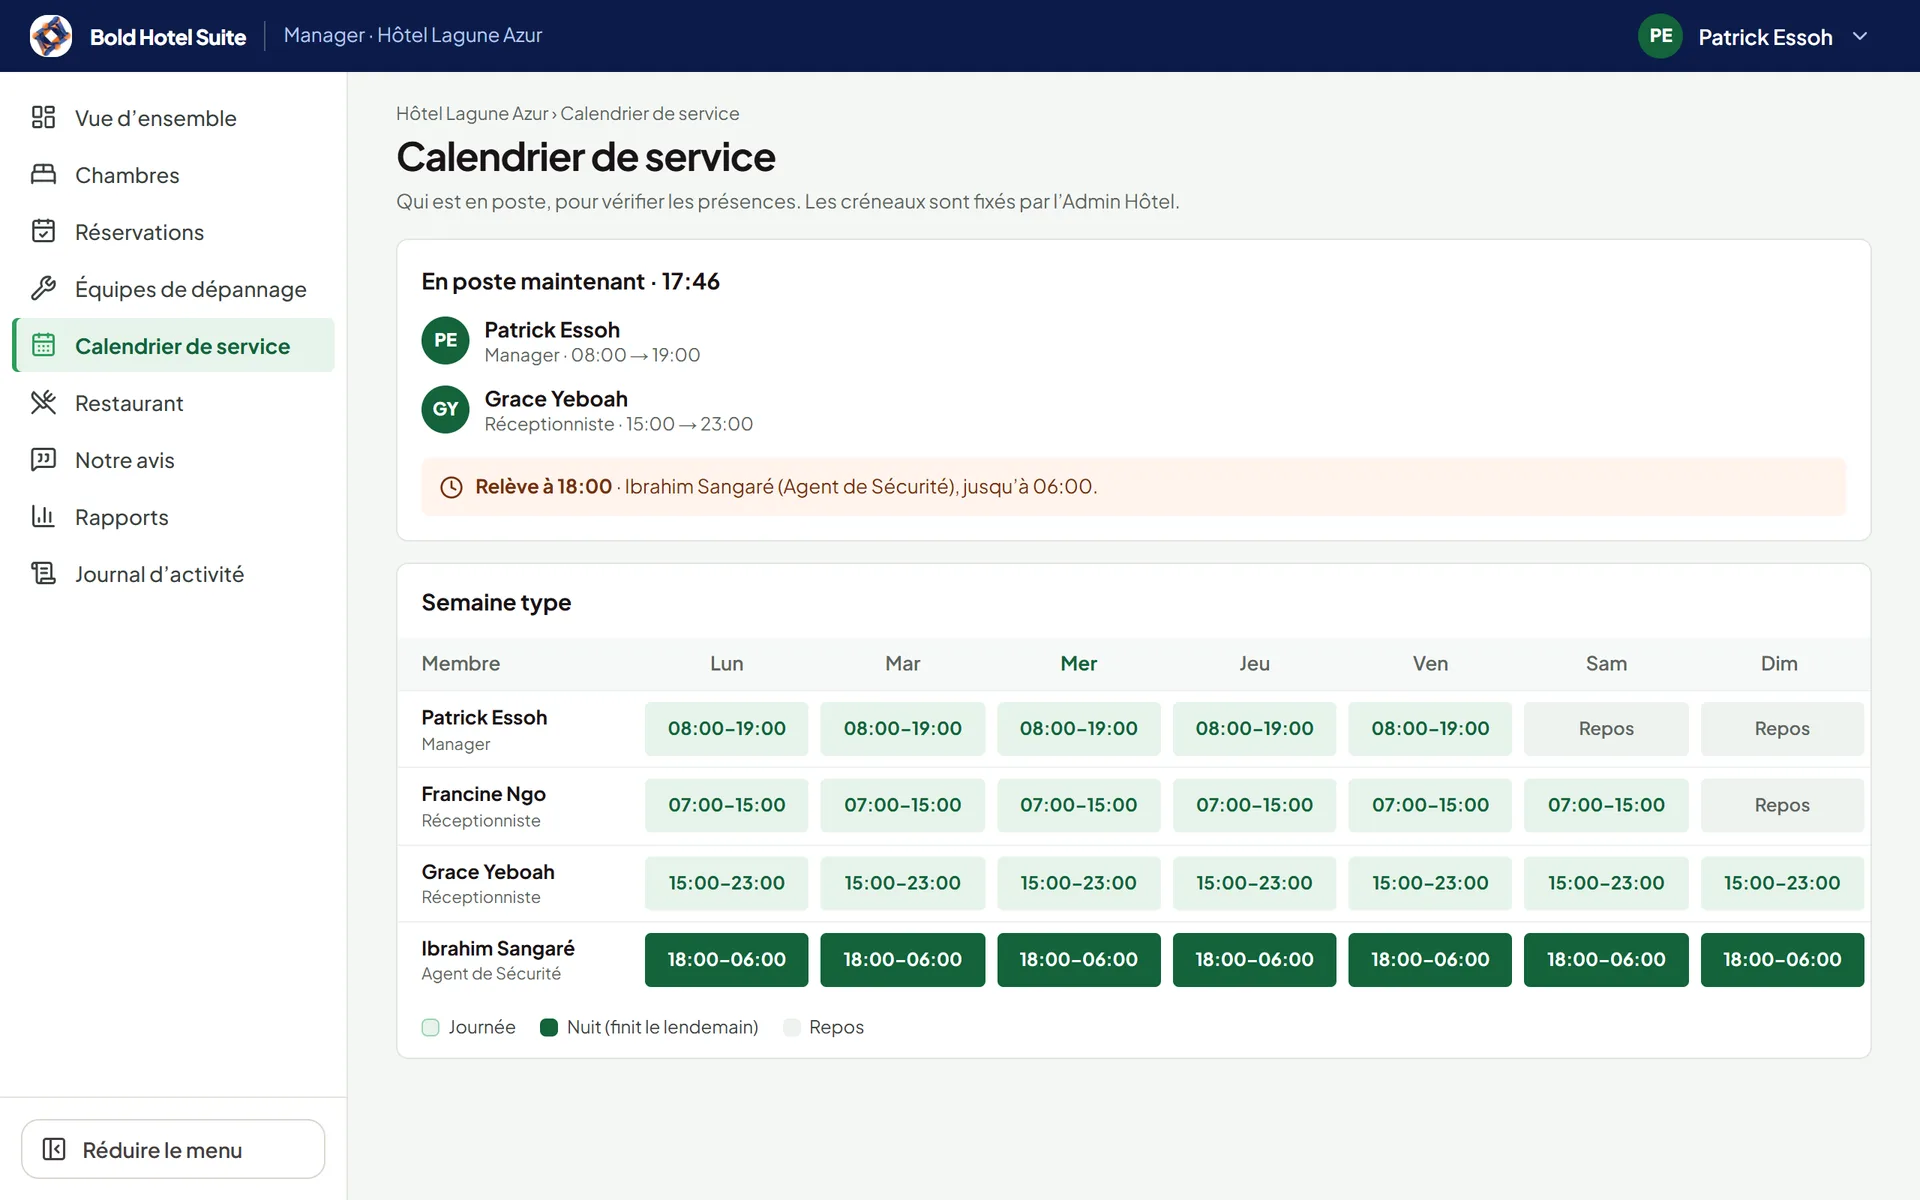
Task: Click the Membre column header
Action: [x=461, y=664]
